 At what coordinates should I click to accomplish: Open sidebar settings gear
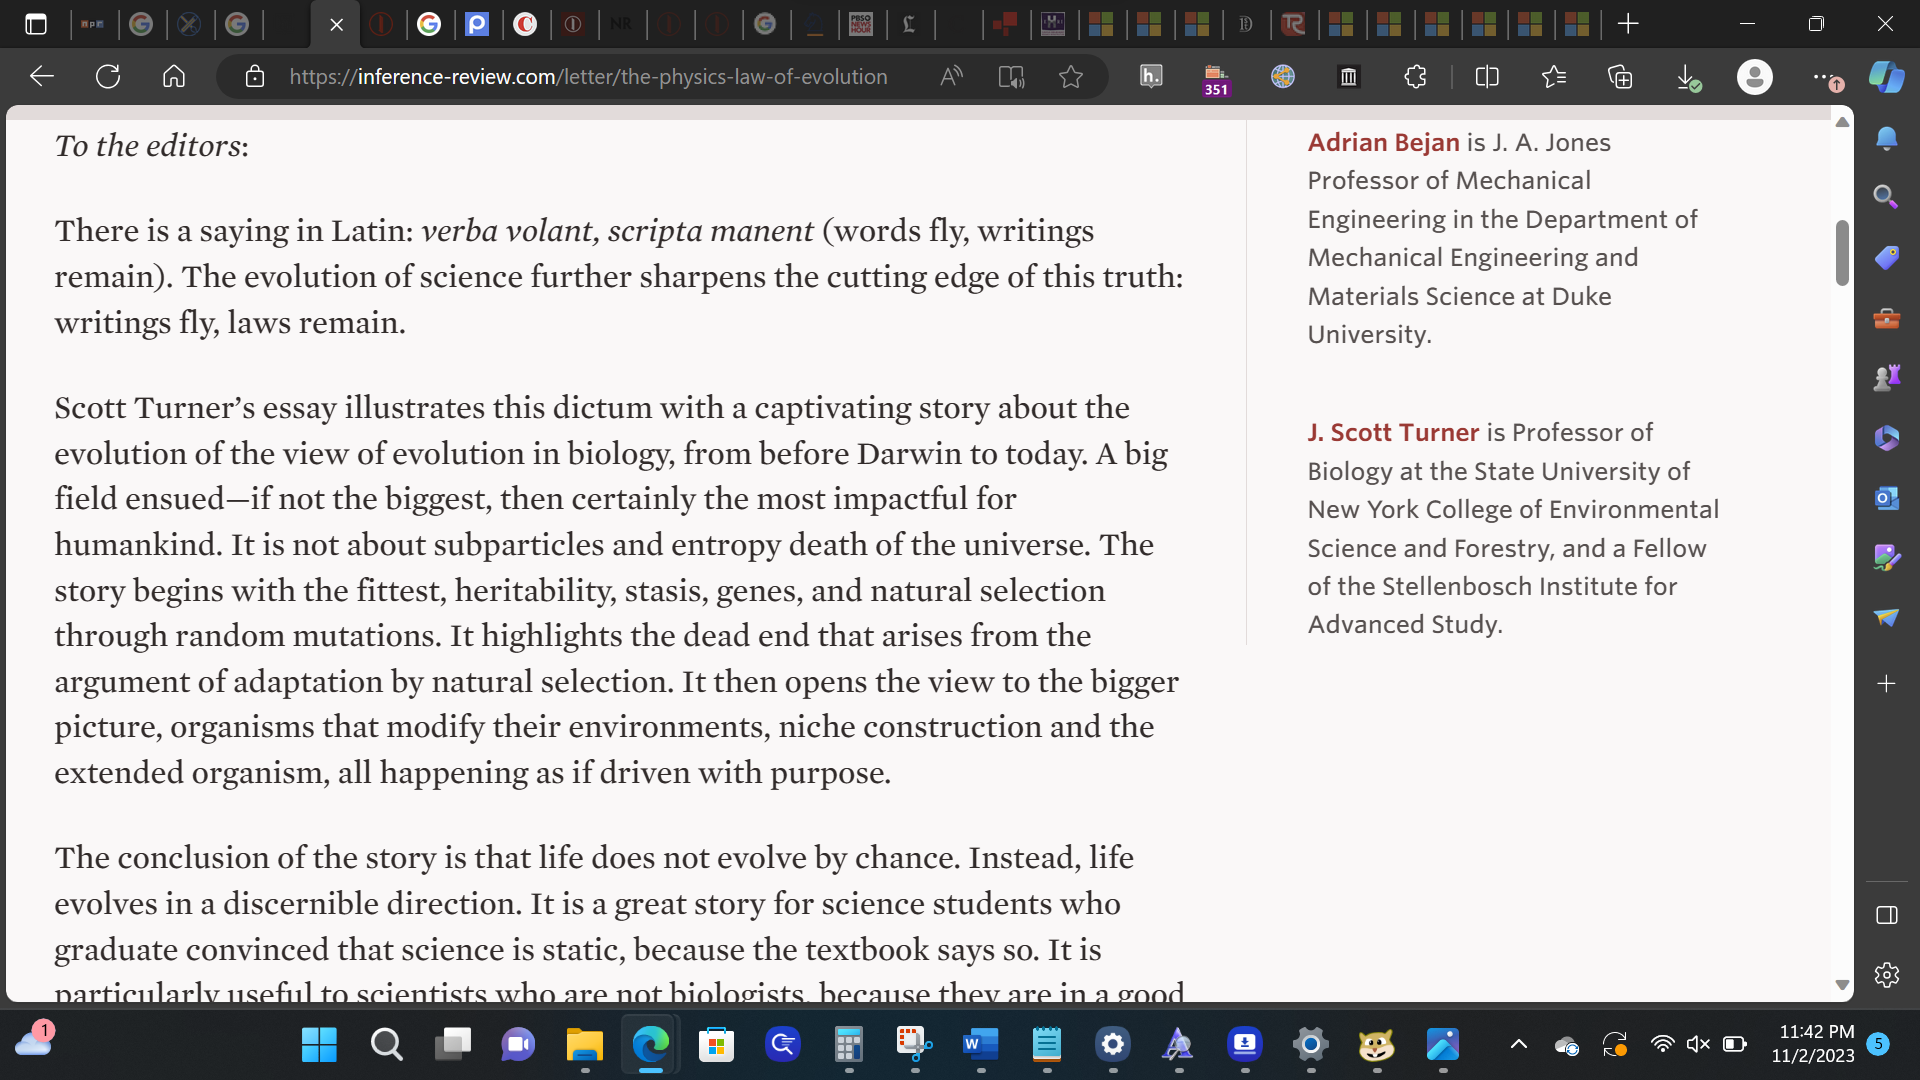(x=1886, y=975)
